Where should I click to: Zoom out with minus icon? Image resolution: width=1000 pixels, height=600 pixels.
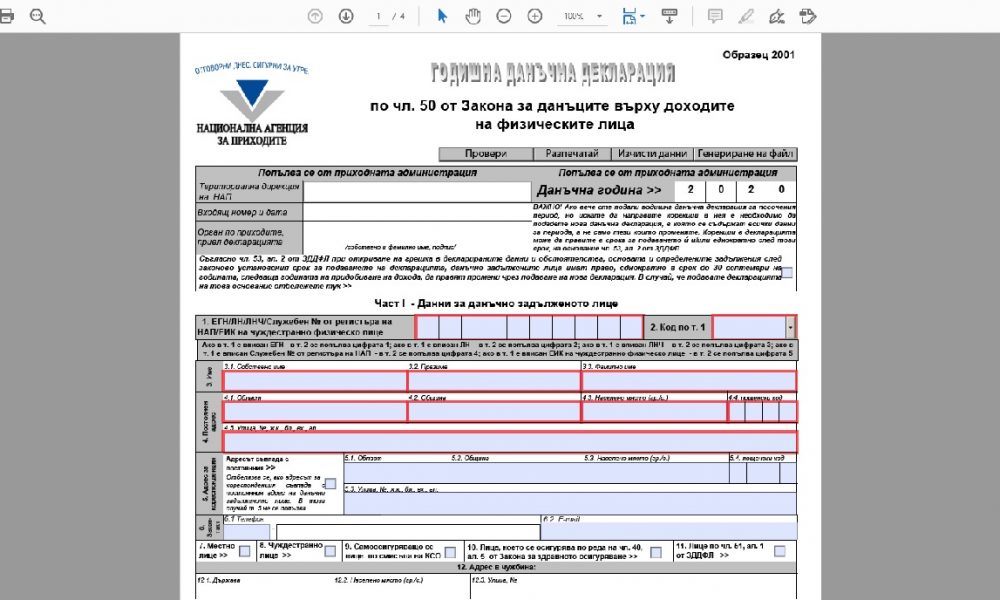pyautogui.click(x=504, y=16)
